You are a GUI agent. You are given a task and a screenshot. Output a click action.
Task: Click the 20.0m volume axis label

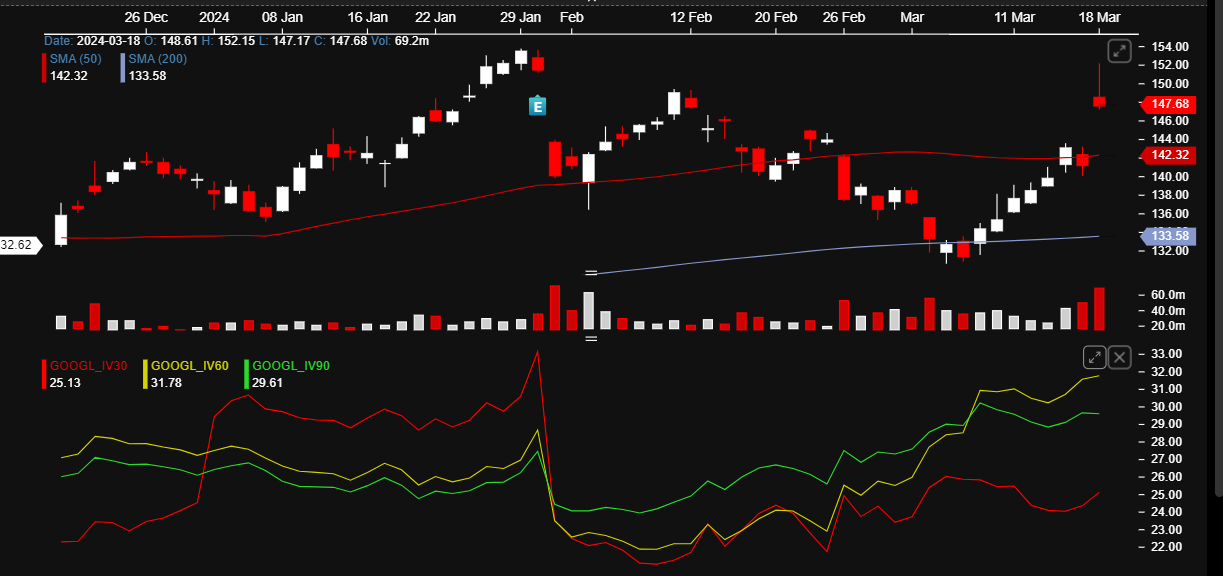pos(1168,326)
